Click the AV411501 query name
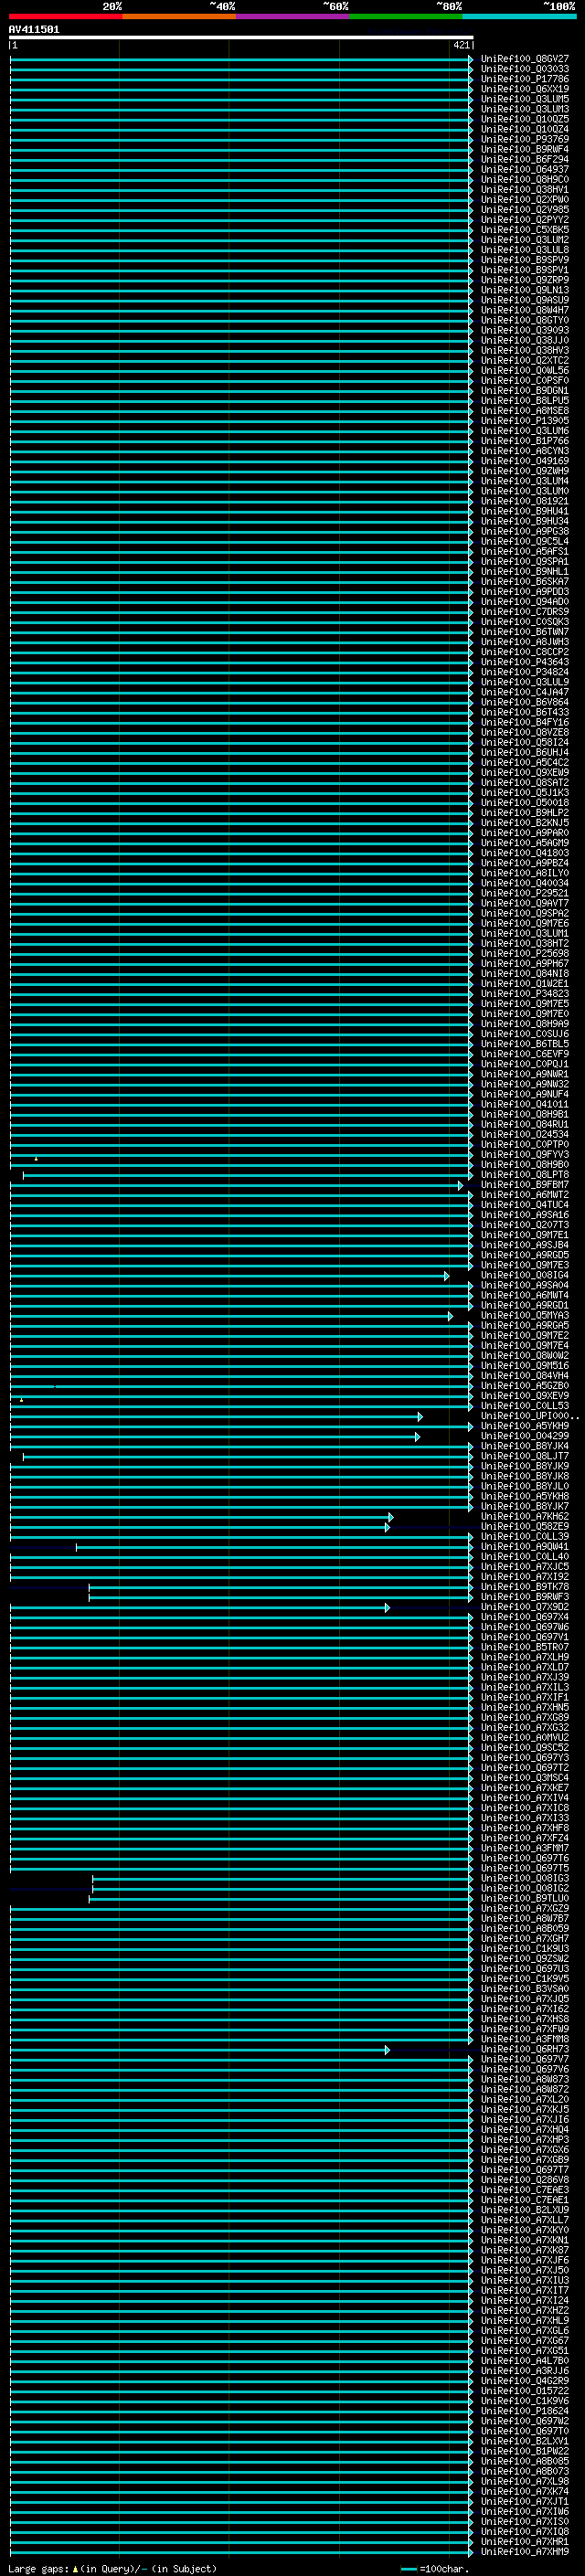 (34, 29)
